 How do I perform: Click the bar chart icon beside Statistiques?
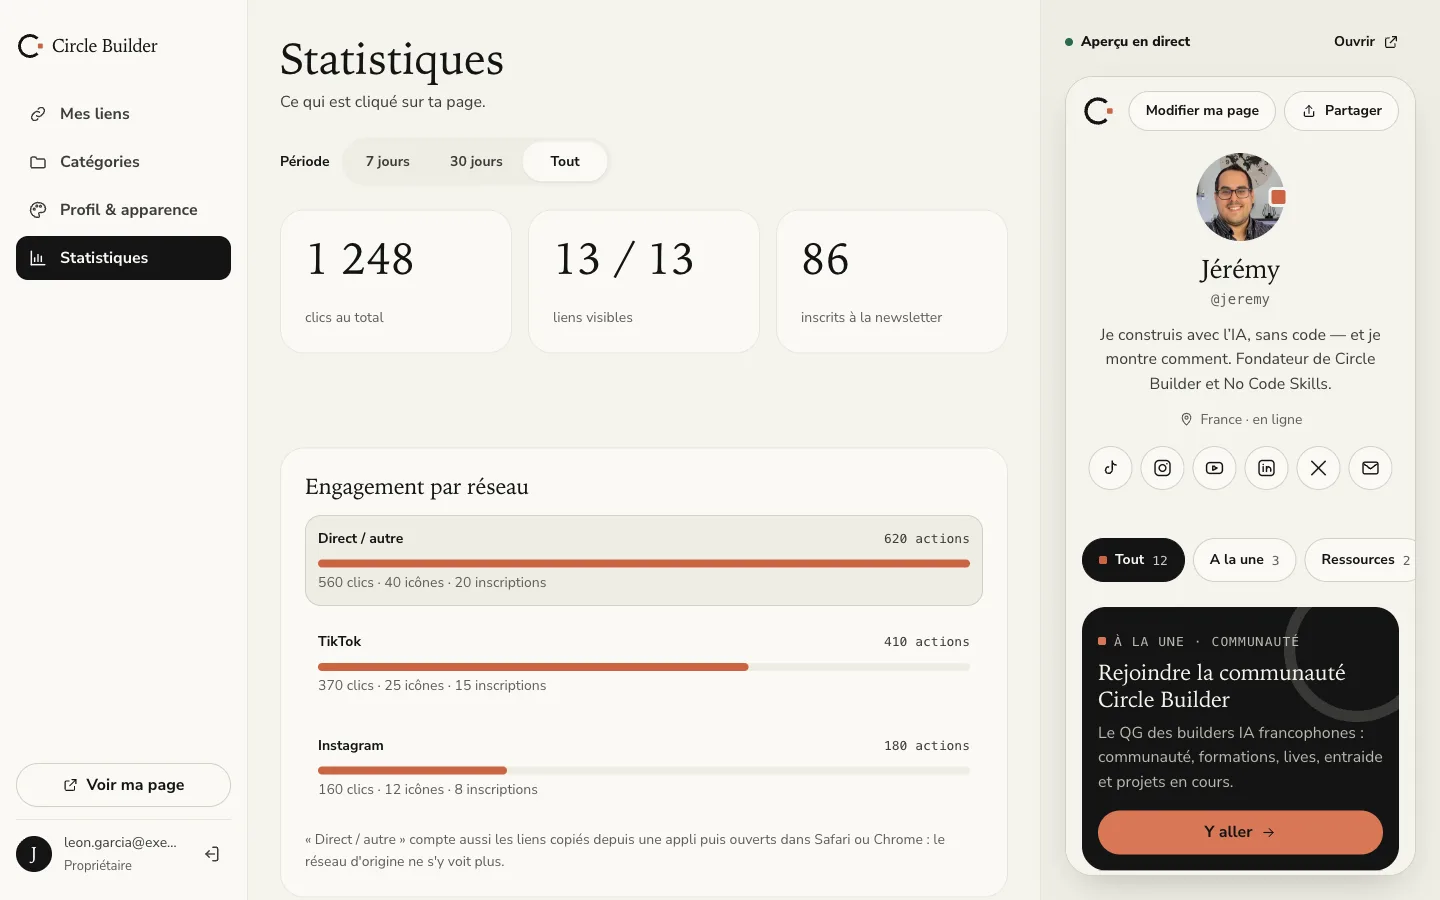pyautogui.click(x=38, y=258)
